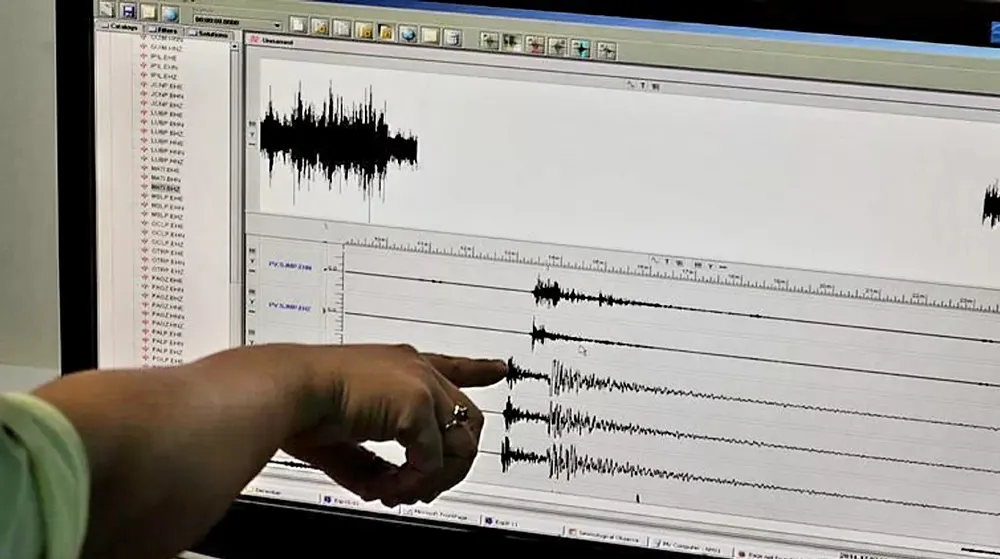The width and height of the screenshot is (1000, 559).
Task: Click the blank document icon in middle toolbar
Action: [298, 24]
